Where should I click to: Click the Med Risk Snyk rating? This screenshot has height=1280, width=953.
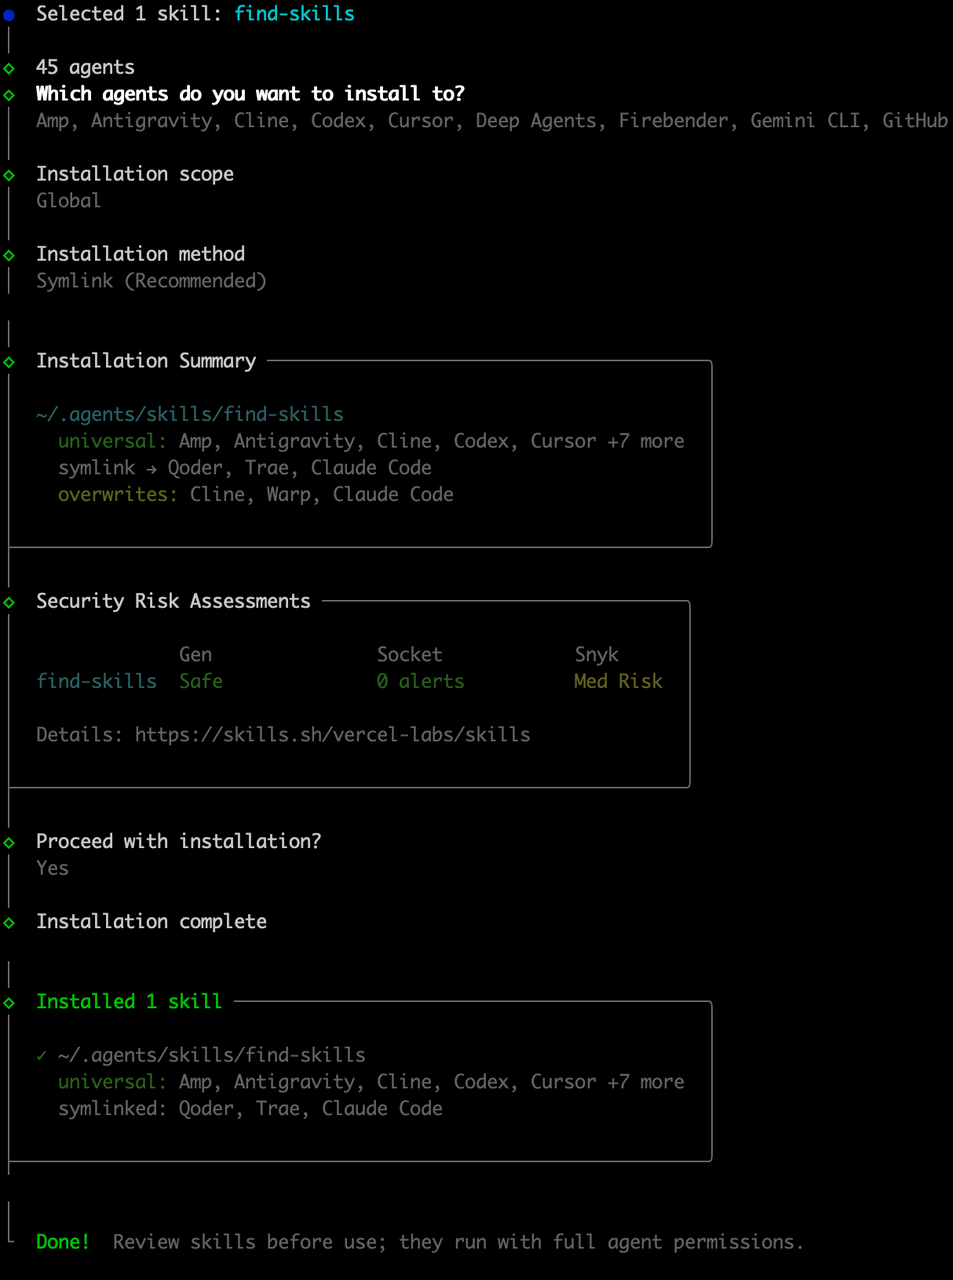[618, 681]
